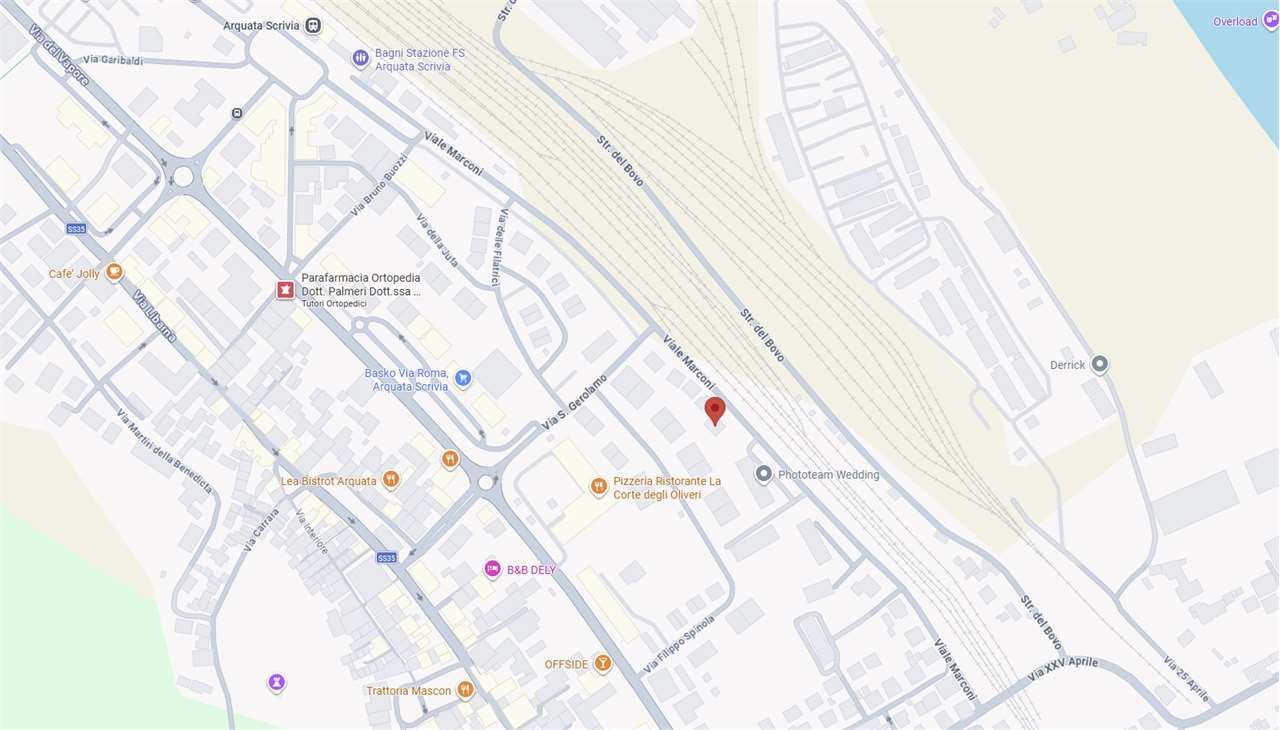
Task: Select the Derrick place marker icon
Action: [x=1100, y=364]
